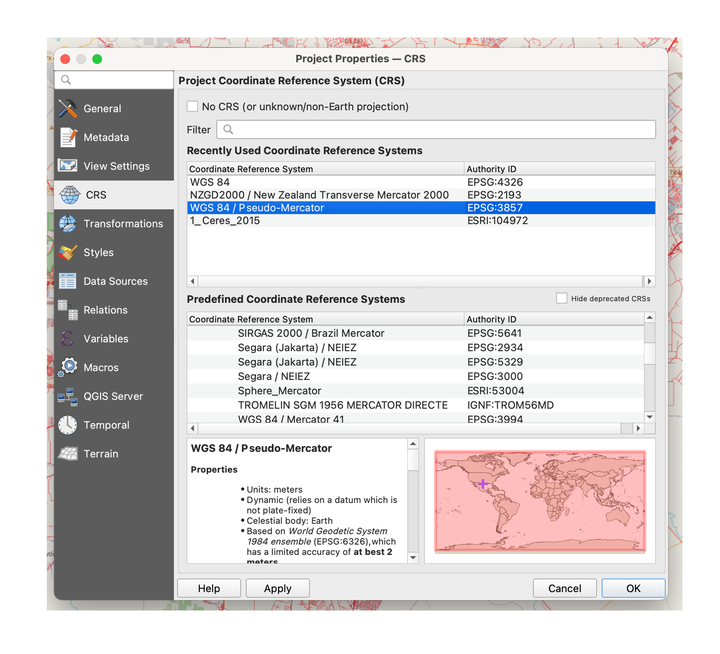The height and width of the screenshot is (654, 720).
Task: Enable the No CRS checkbox
Action: (192, 107)
